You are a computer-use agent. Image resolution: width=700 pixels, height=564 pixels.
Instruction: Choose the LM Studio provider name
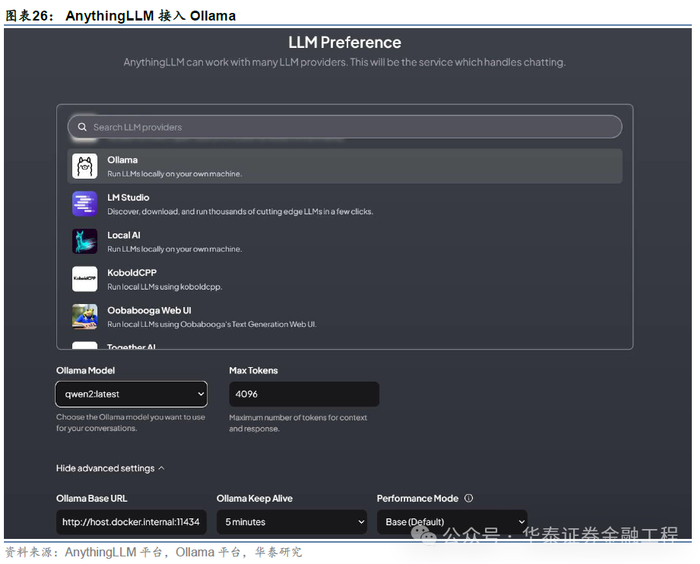pyautogui.click(x=128, y=197)
